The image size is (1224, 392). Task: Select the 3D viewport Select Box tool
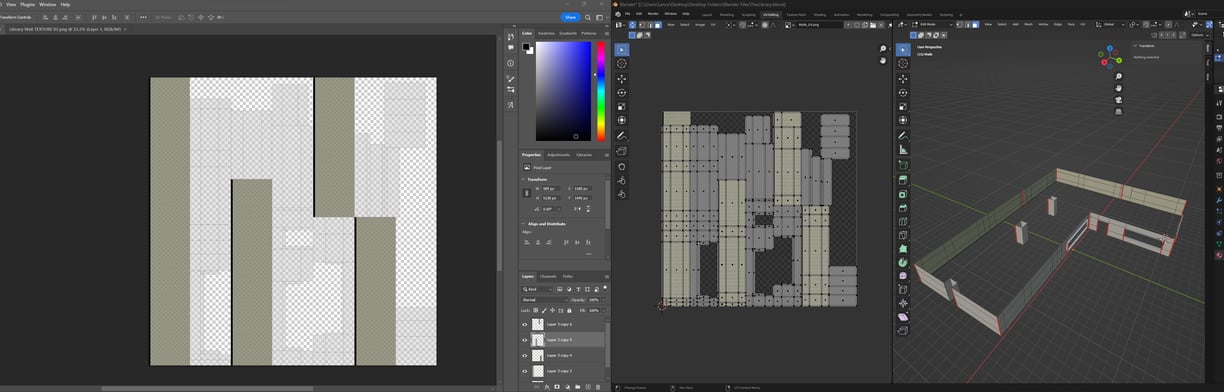[903, 49]
